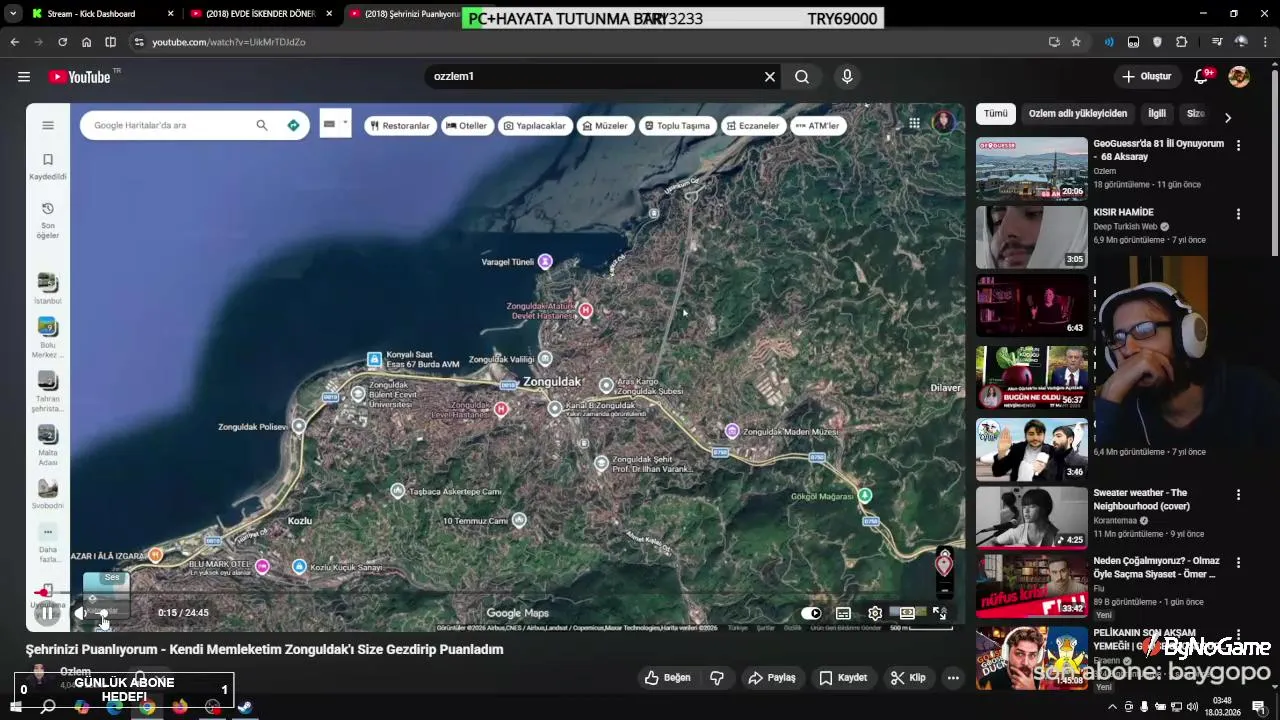Start voice search with the microphone
Screen dimensions: 1280x720
pos(847,76)
